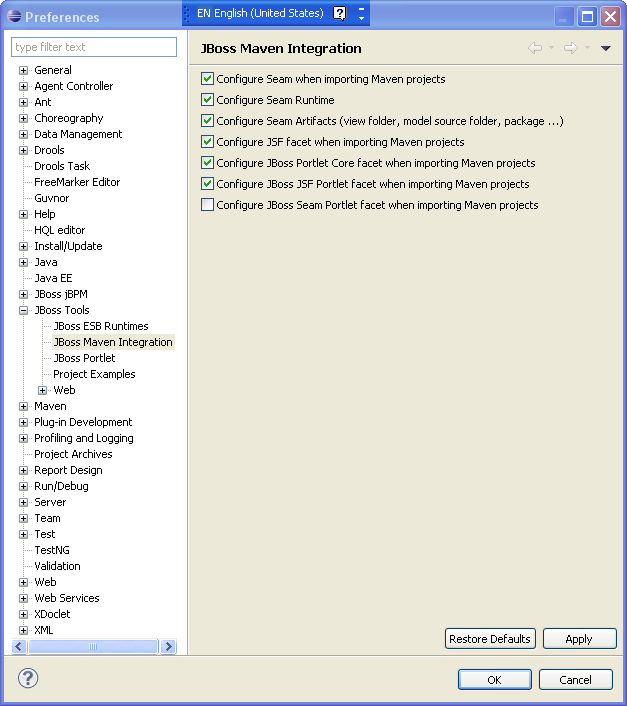Select Profiling and Logging tree item
627x706 pixels.
[84, 438]
